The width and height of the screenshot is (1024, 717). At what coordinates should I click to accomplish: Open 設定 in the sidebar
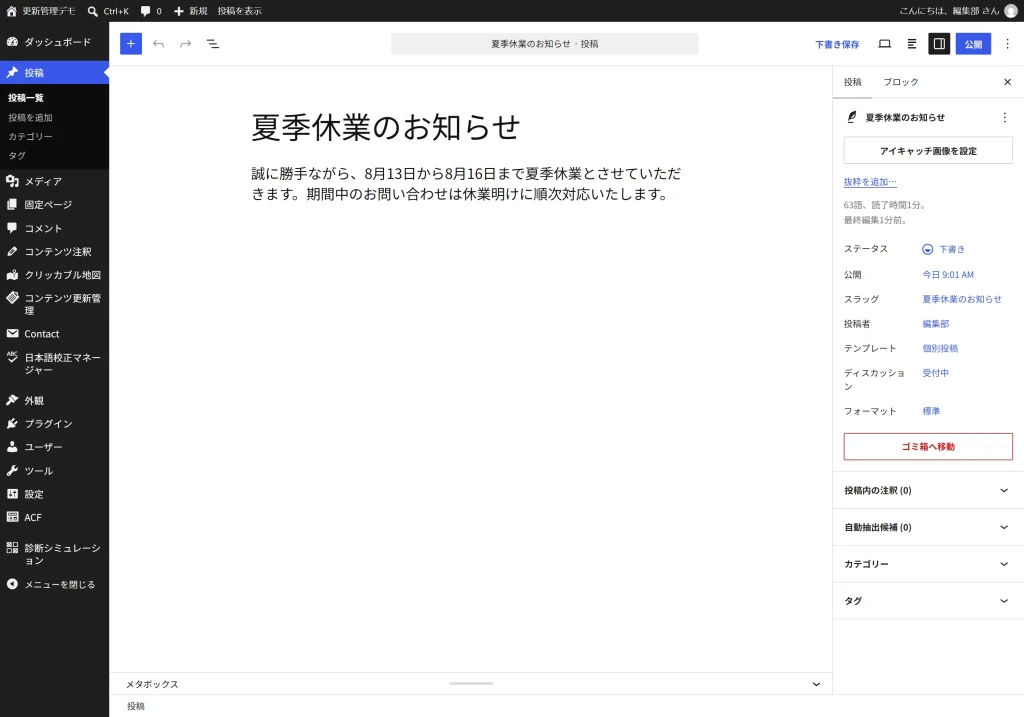(x=54, y=494)
